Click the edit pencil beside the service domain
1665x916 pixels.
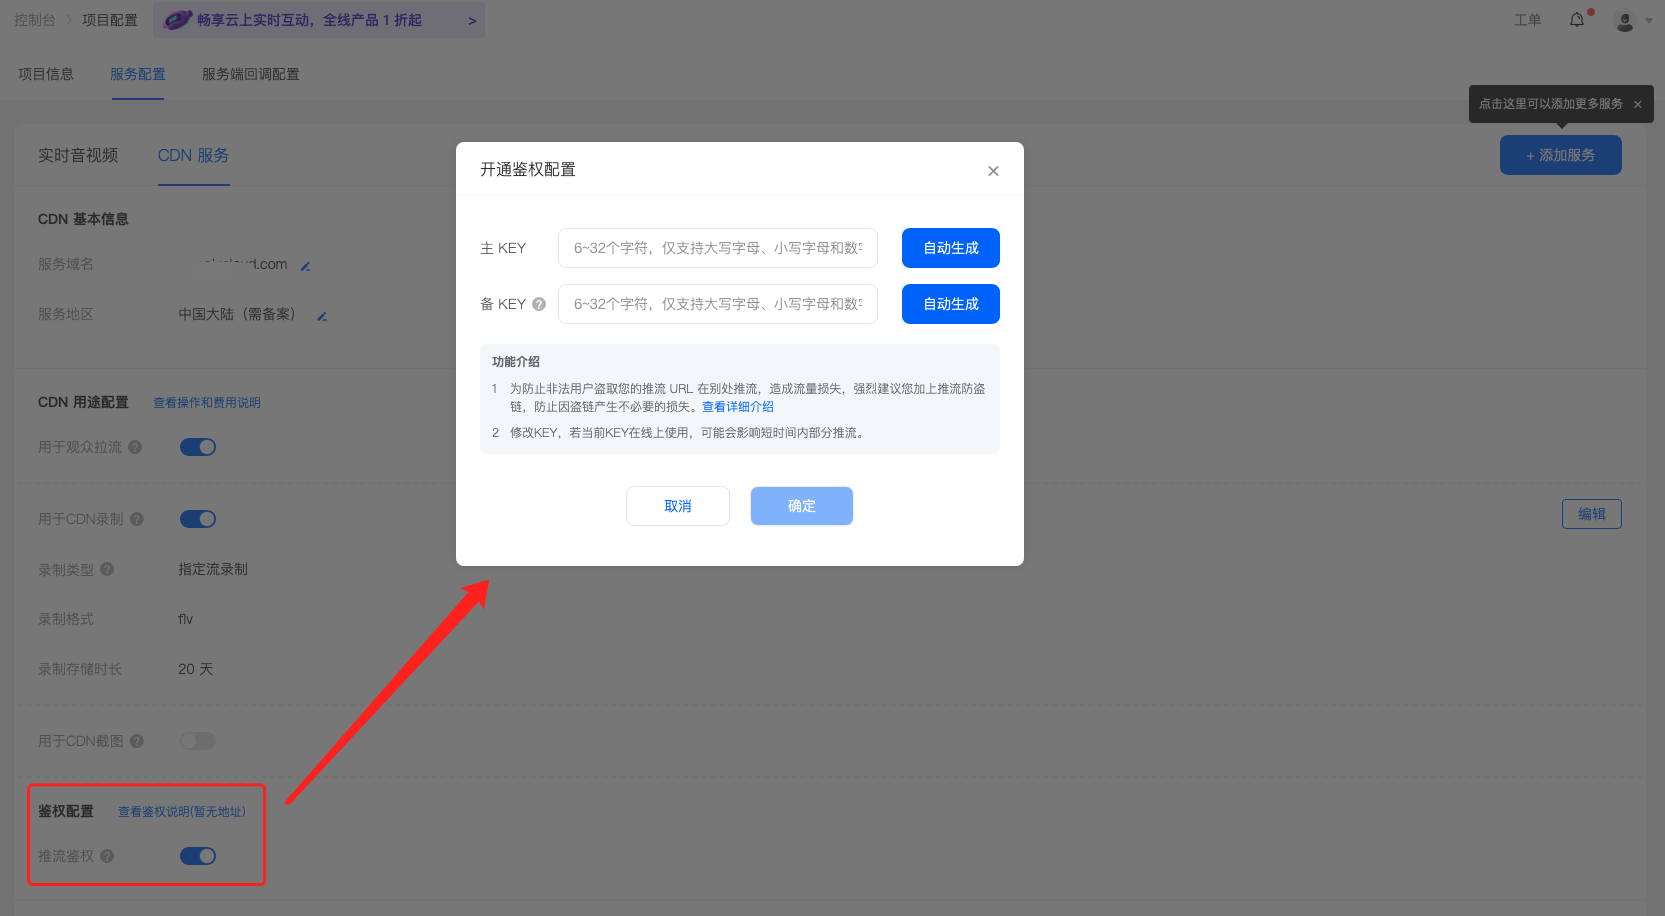(306, 264)
